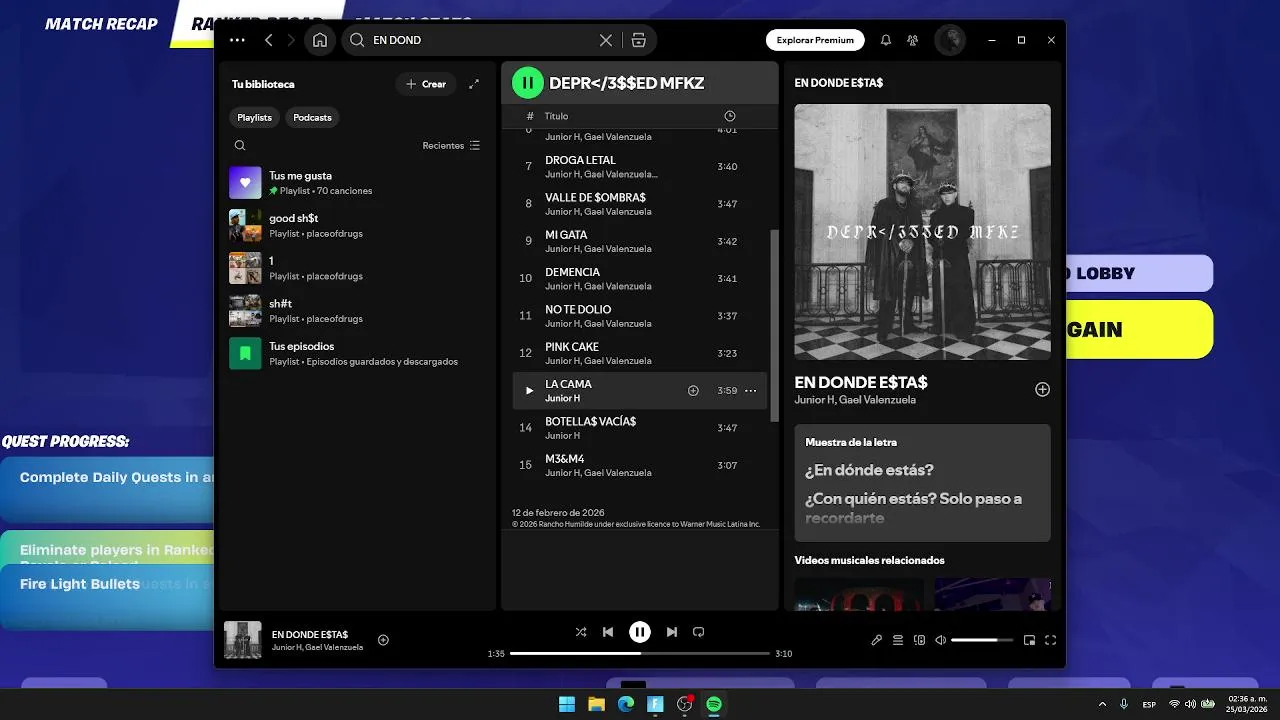Search within Tu biblioteca
This screenshot has width=1280, height=720.
click(x=240, y=145)
